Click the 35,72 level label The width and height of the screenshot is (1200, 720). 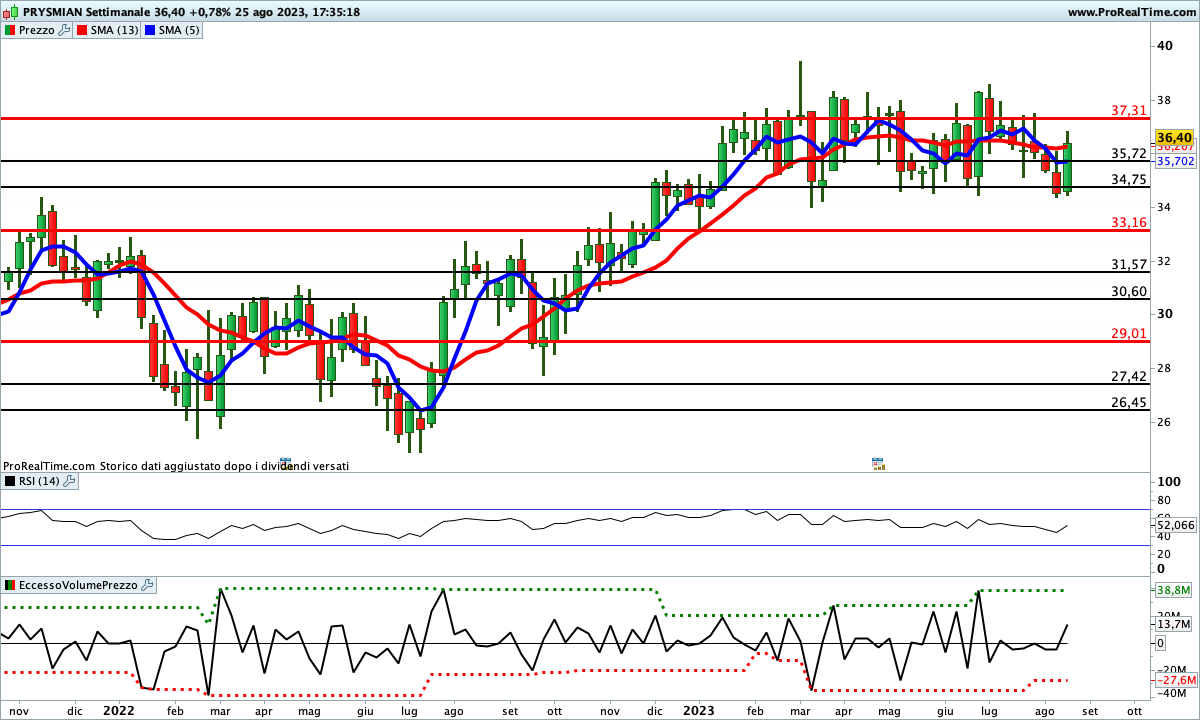click(x=1129, y=153)
